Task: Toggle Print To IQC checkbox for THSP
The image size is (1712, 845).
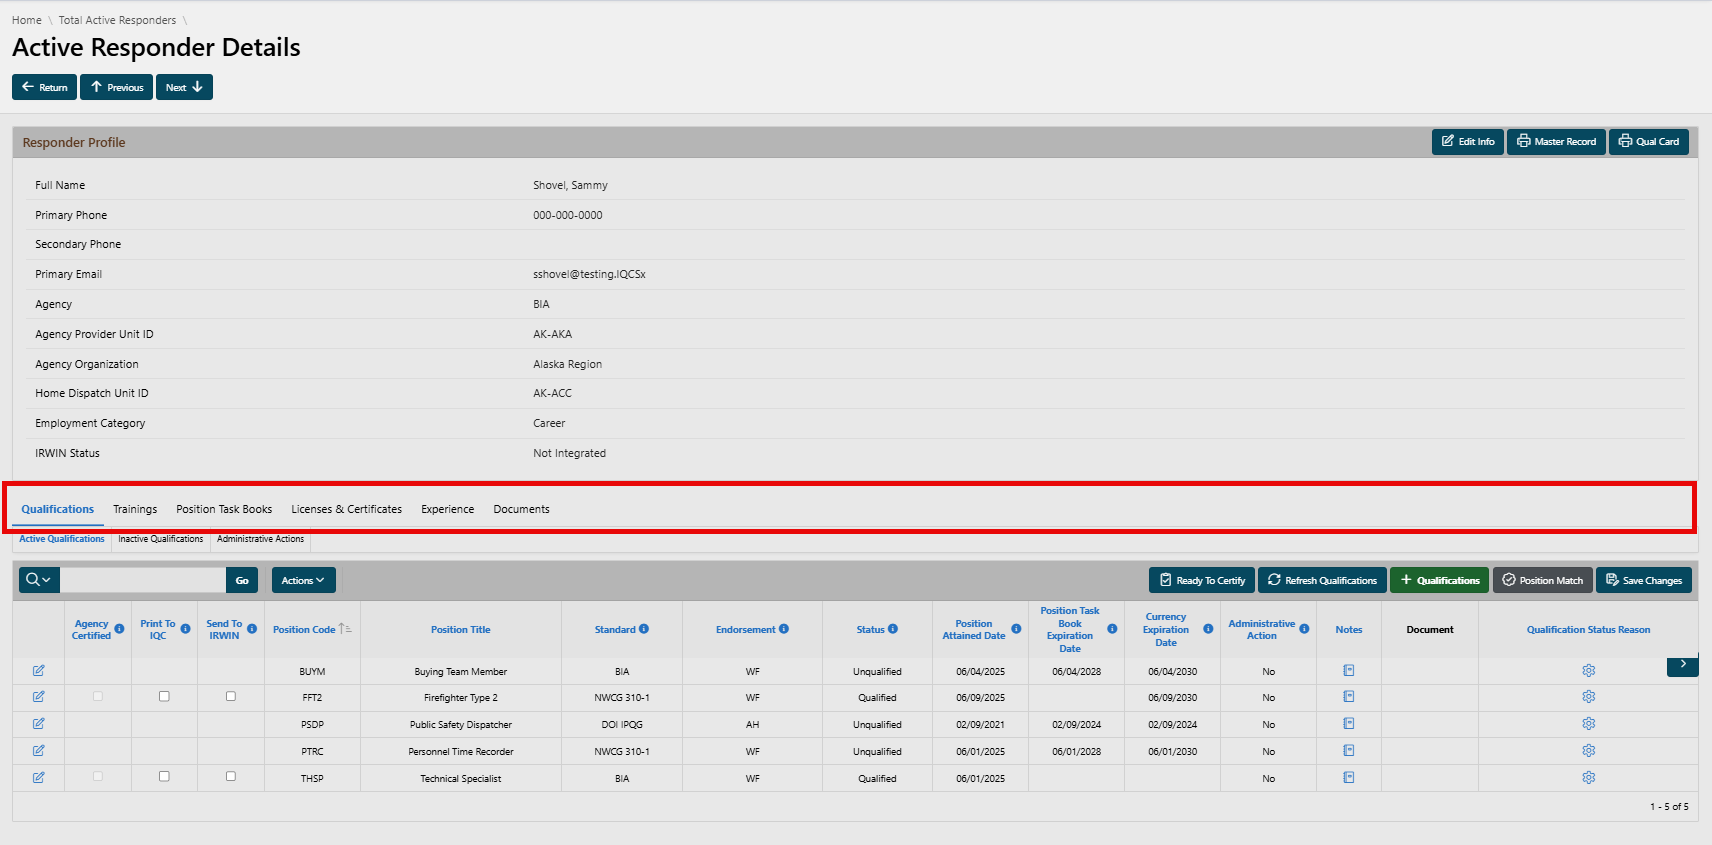Action: (164, 776)
